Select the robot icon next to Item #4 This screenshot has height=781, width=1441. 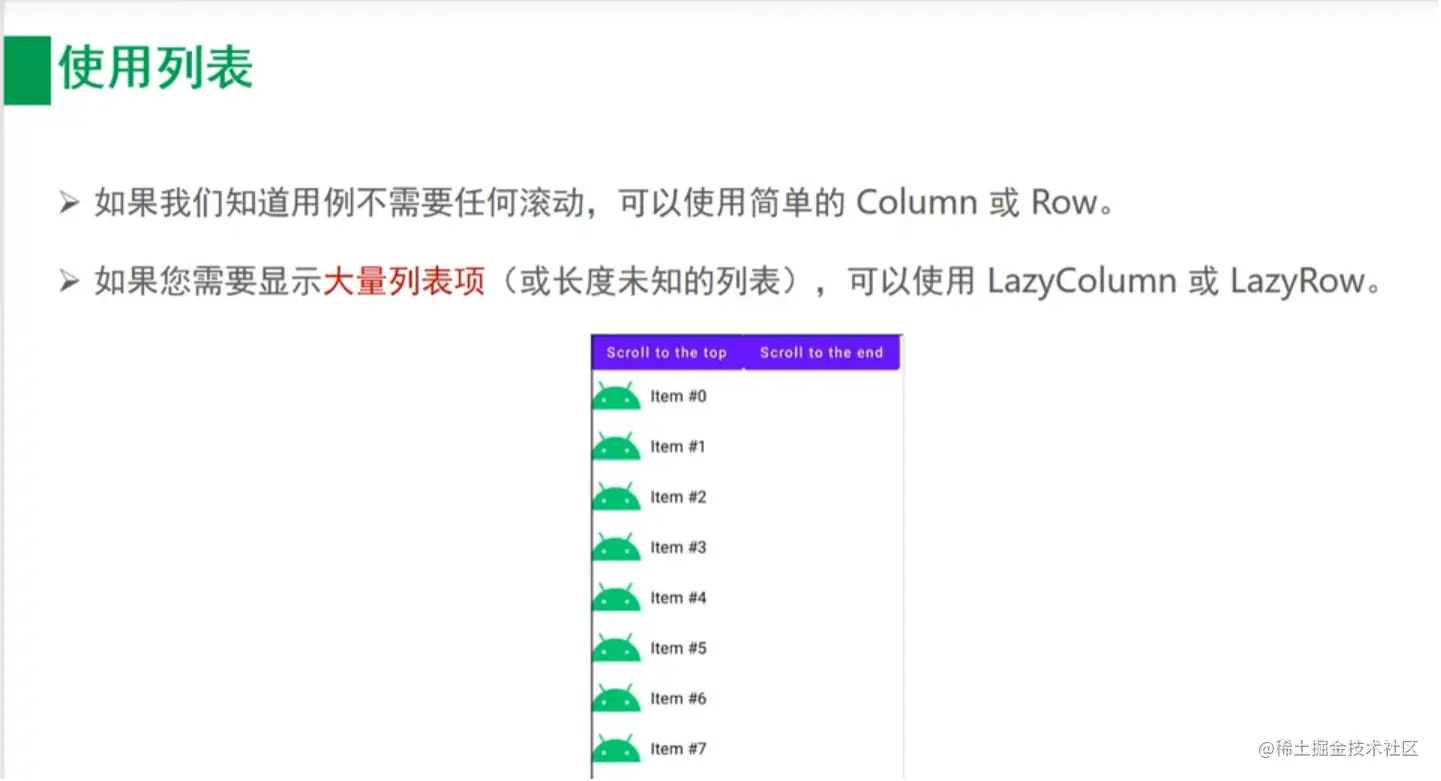[616, 596]
